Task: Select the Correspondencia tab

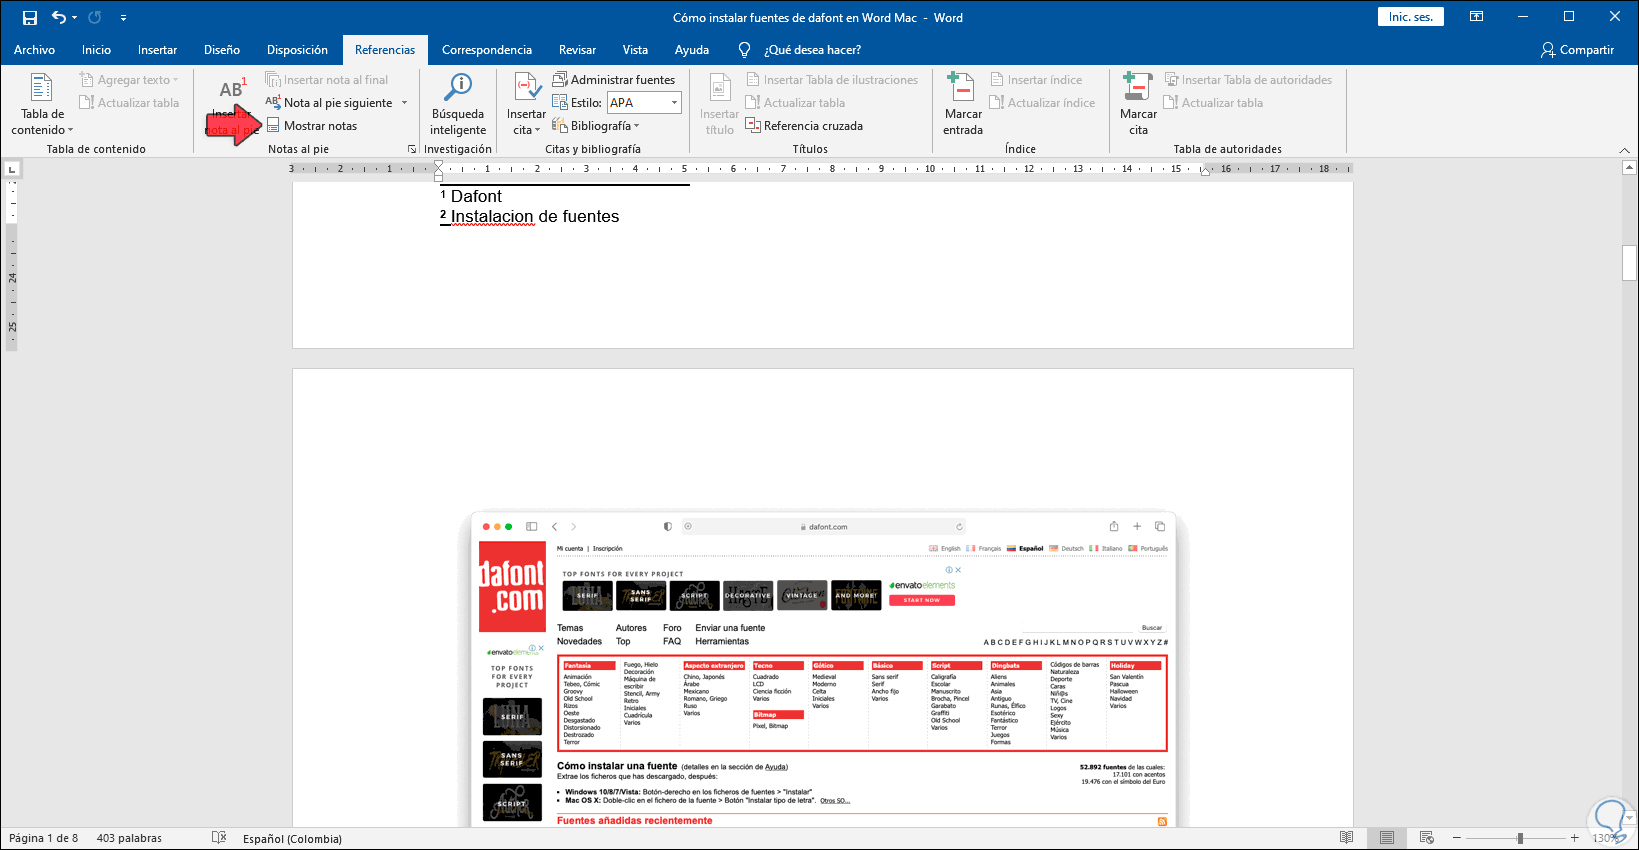Action: [487, 50]
